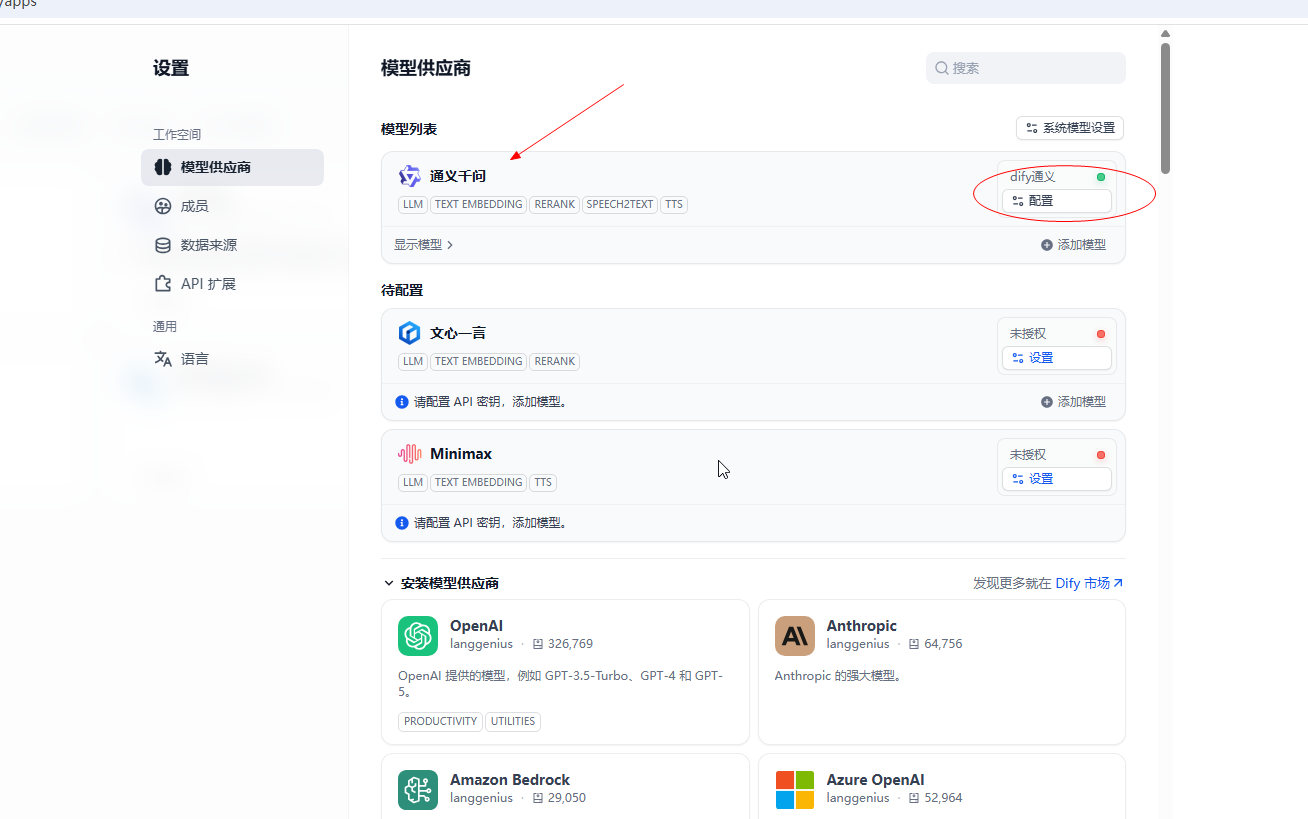
Task: Click 添加模型 for 通义千问
Action: (x=1073, y=245)
